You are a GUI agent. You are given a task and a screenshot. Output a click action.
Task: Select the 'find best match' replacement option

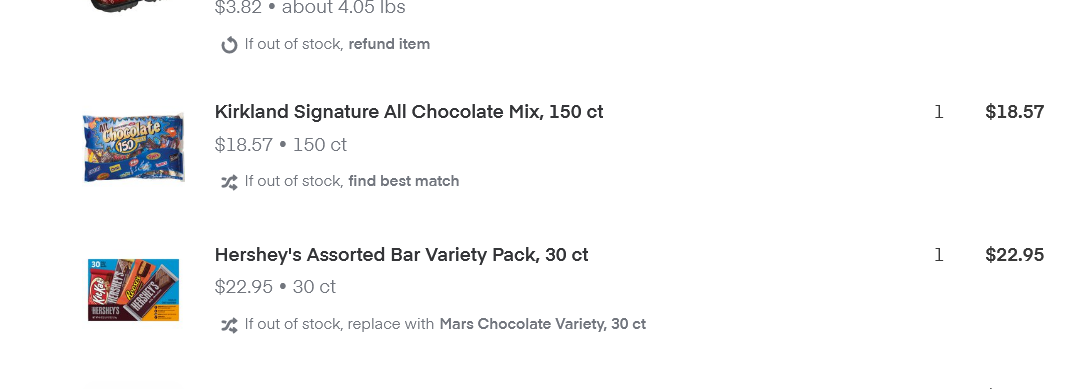click(404, 181)
